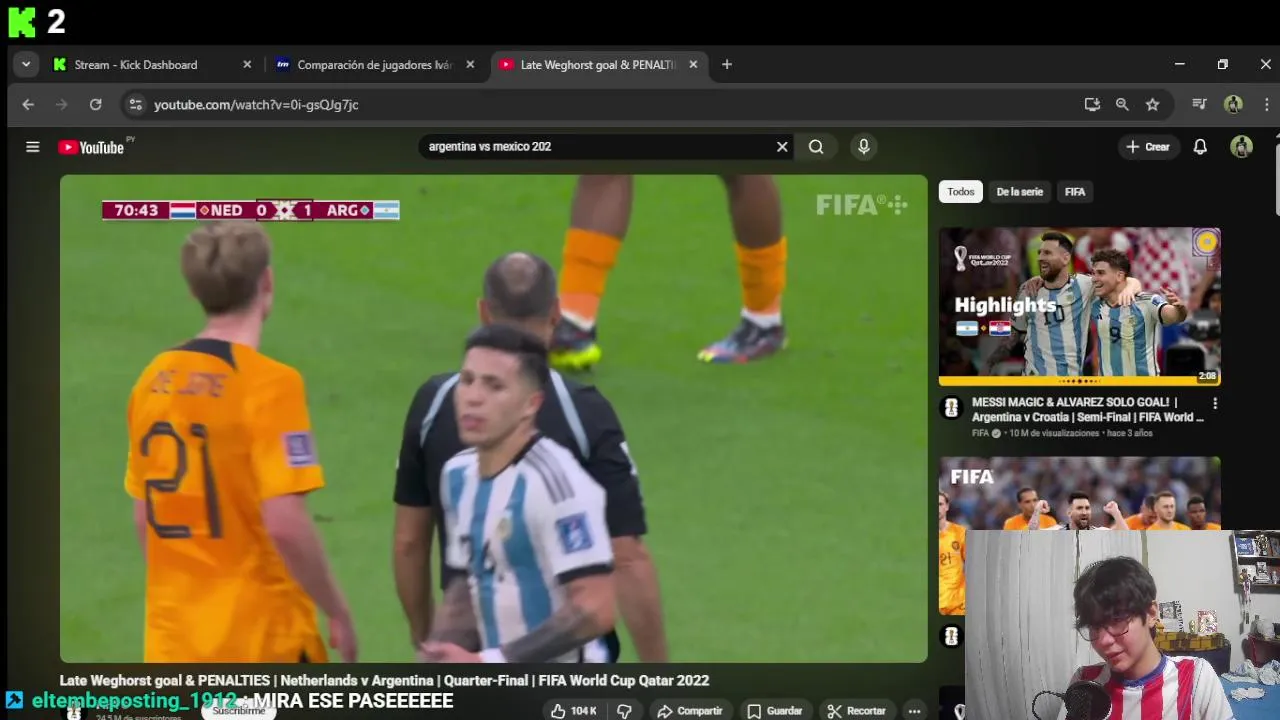
Task: Open the Chrome tab search dropdown
Action: (x=26, y=64)
